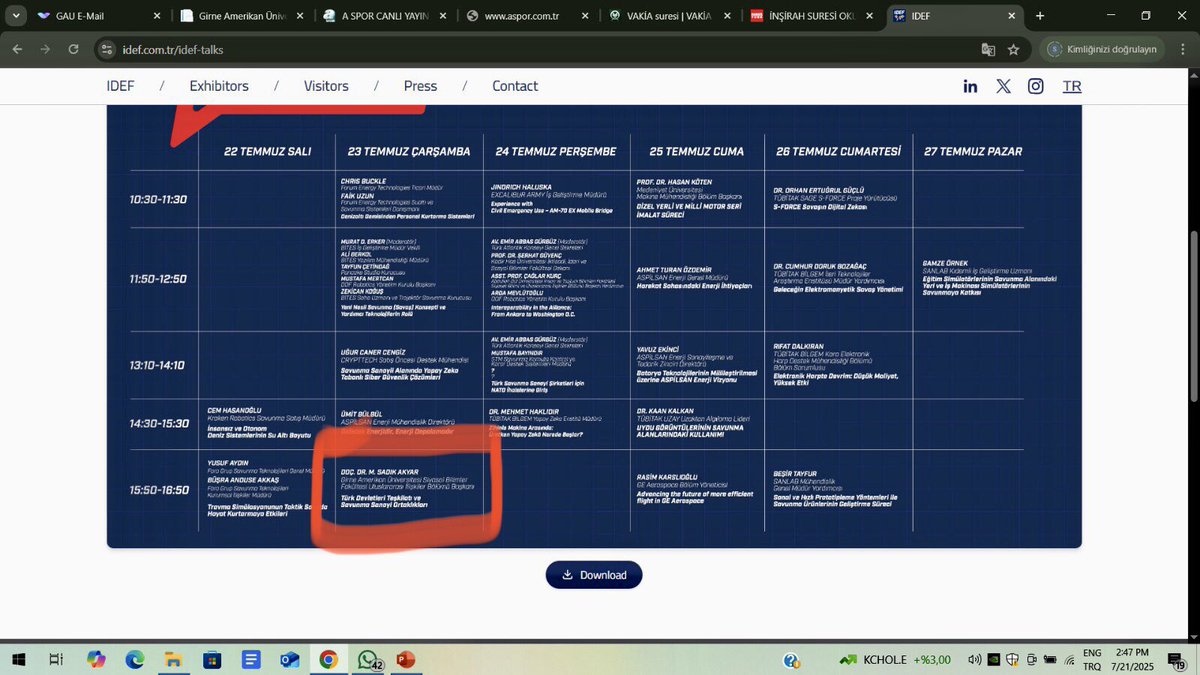Open the Chrome tab search dropdown arrow
Viewport: 1200px width, 675px height.
pyautogui.click(x=16, y=16)
